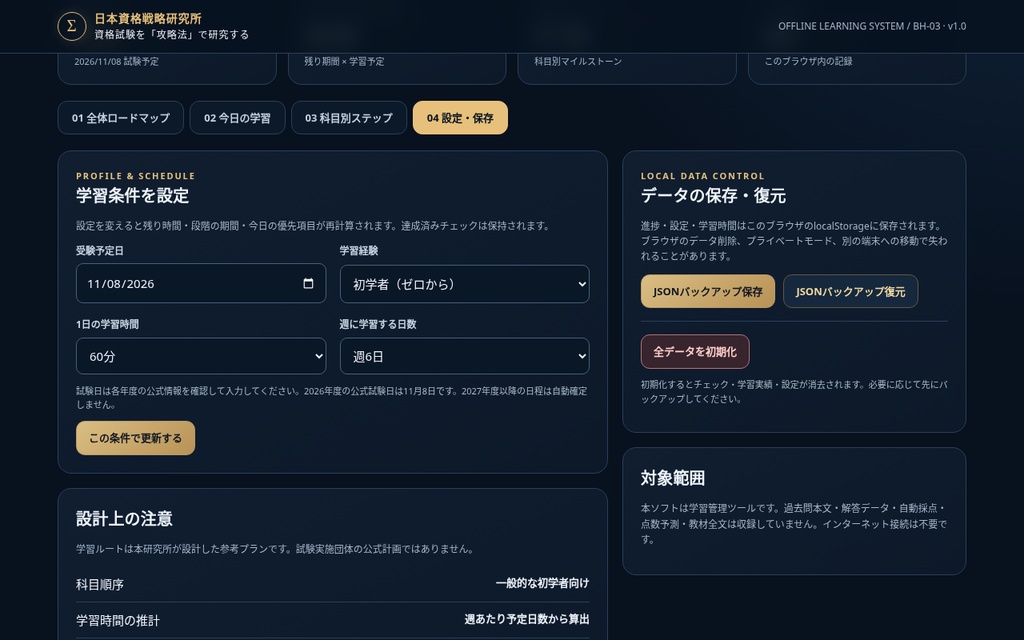Click the 日本資格戦略研究所 site title
The width and height of the screenshot is (1024, 640).
click(x=148, y=19)
